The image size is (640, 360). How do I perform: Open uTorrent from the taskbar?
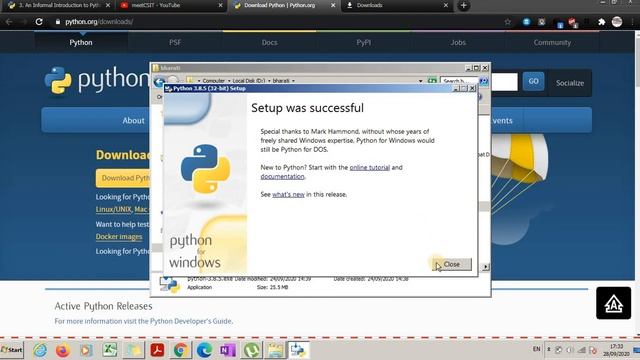(x=251, y=350)
